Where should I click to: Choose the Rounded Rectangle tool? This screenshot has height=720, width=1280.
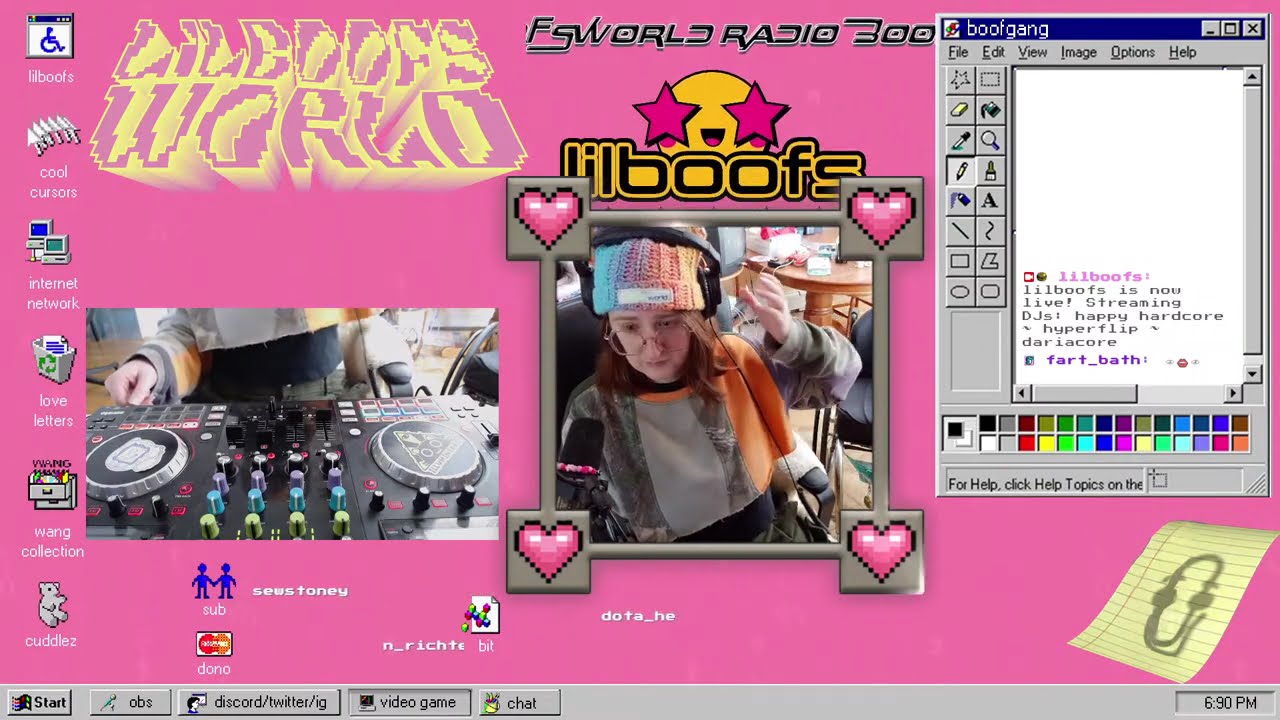[x=990, y=292]
